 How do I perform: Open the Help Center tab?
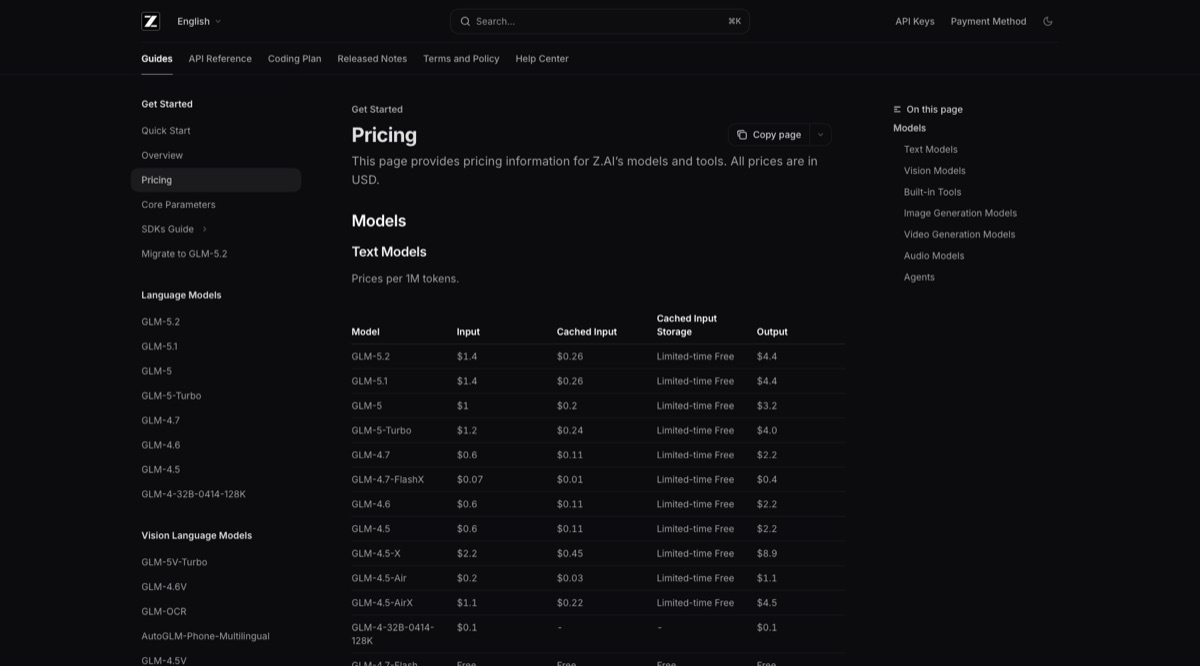[x=542, y=59]
